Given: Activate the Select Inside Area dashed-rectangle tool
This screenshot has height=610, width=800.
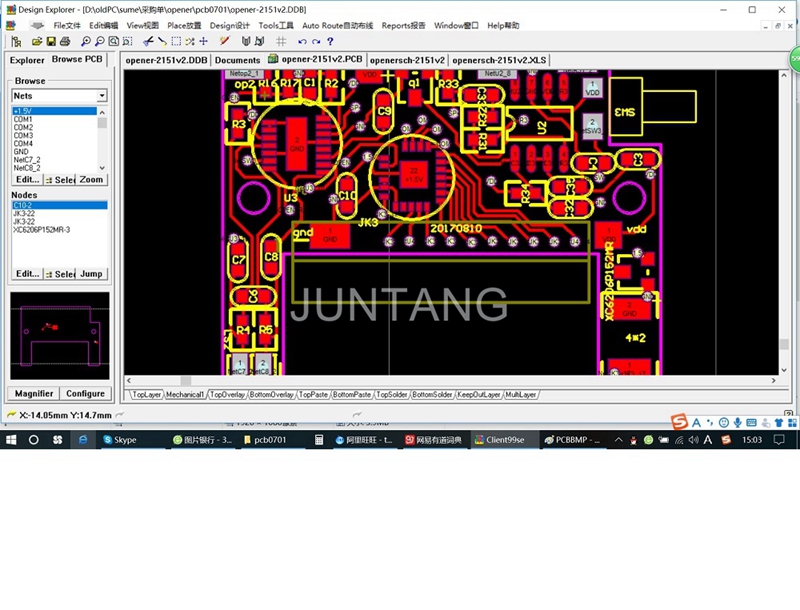Looking at the screenshot, I should click(x=176, y=41).
